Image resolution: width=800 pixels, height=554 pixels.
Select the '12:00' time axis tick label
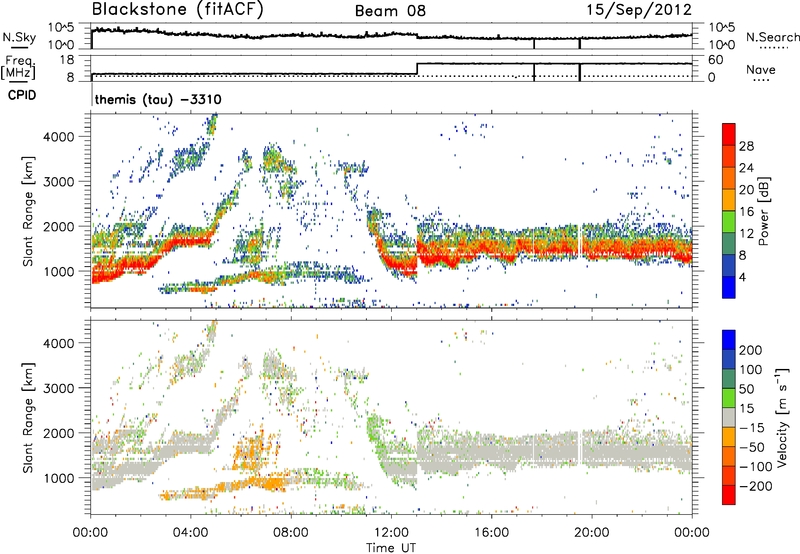coord(391,533)
